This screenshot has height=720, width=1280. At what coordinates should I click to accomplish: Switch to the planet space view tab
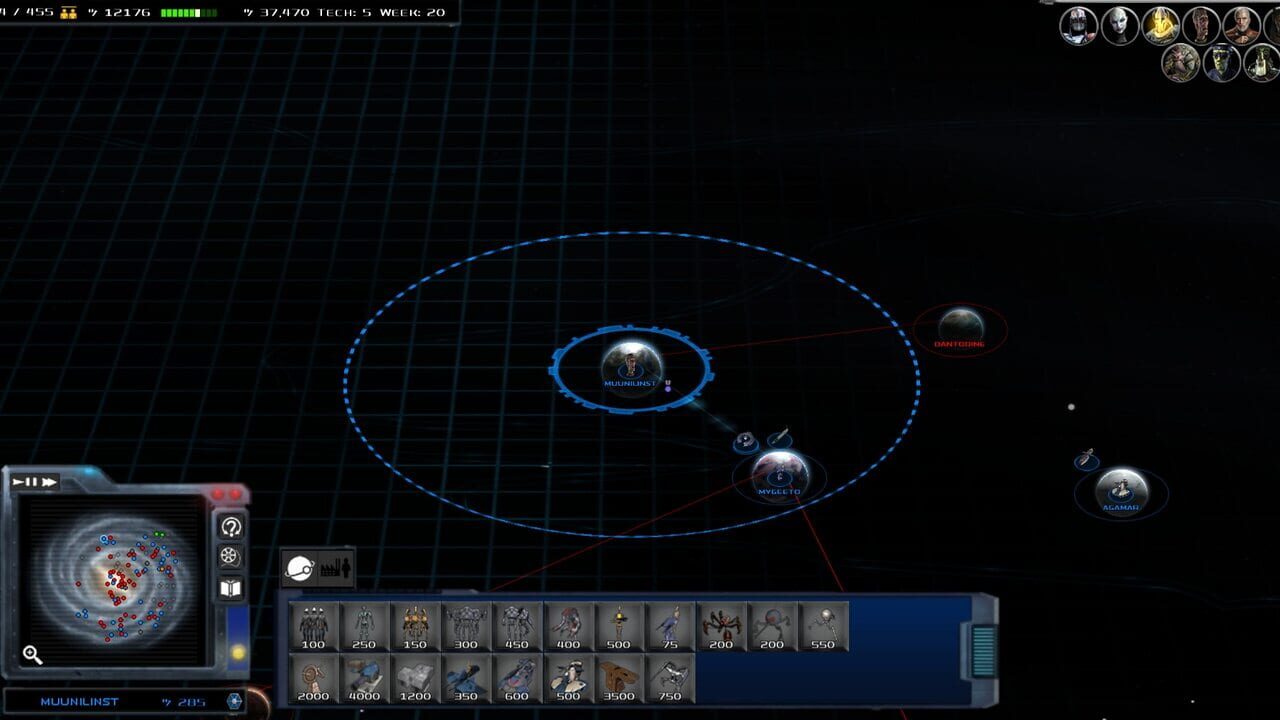pyautogui.click(x=299, y=568)
